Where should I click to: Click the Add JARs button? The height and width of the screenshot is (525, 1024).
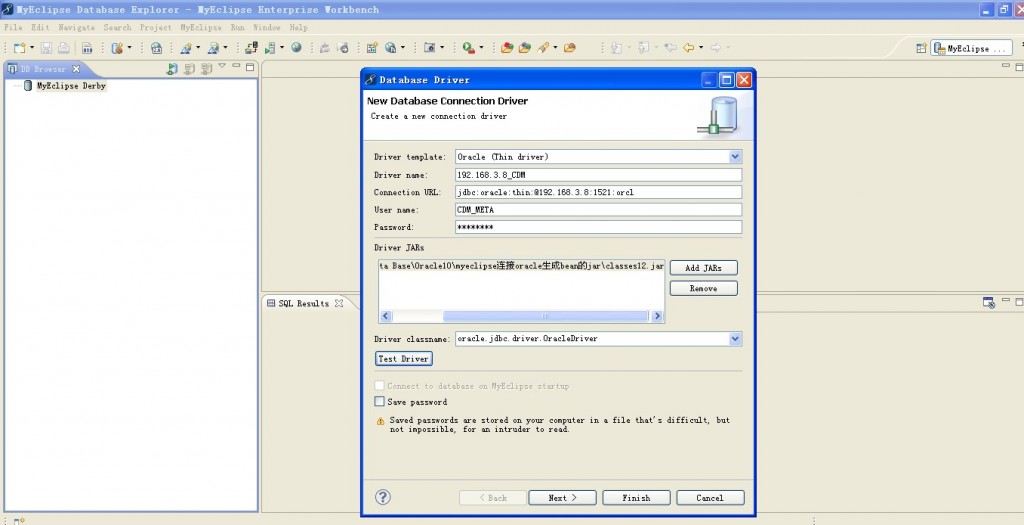(x=703, y=268)
